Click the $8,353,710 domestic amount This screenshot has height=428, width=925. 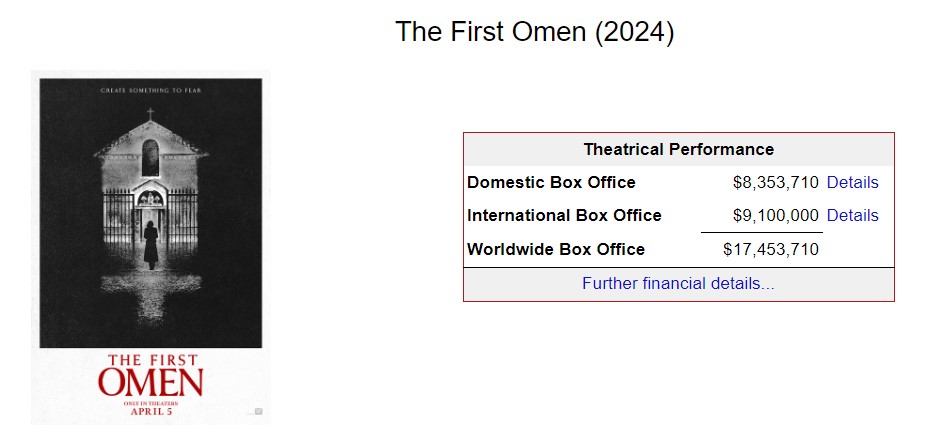776,182
